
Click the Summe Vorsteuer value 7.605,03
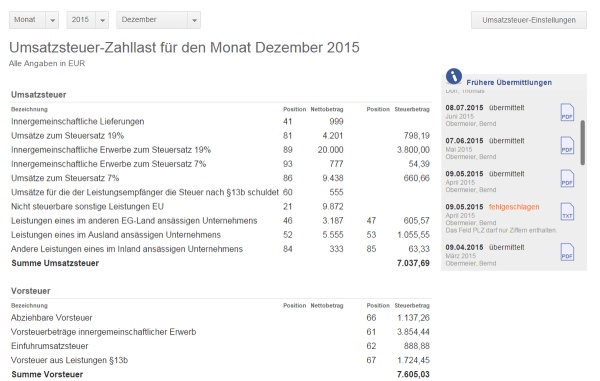(413, 374)
